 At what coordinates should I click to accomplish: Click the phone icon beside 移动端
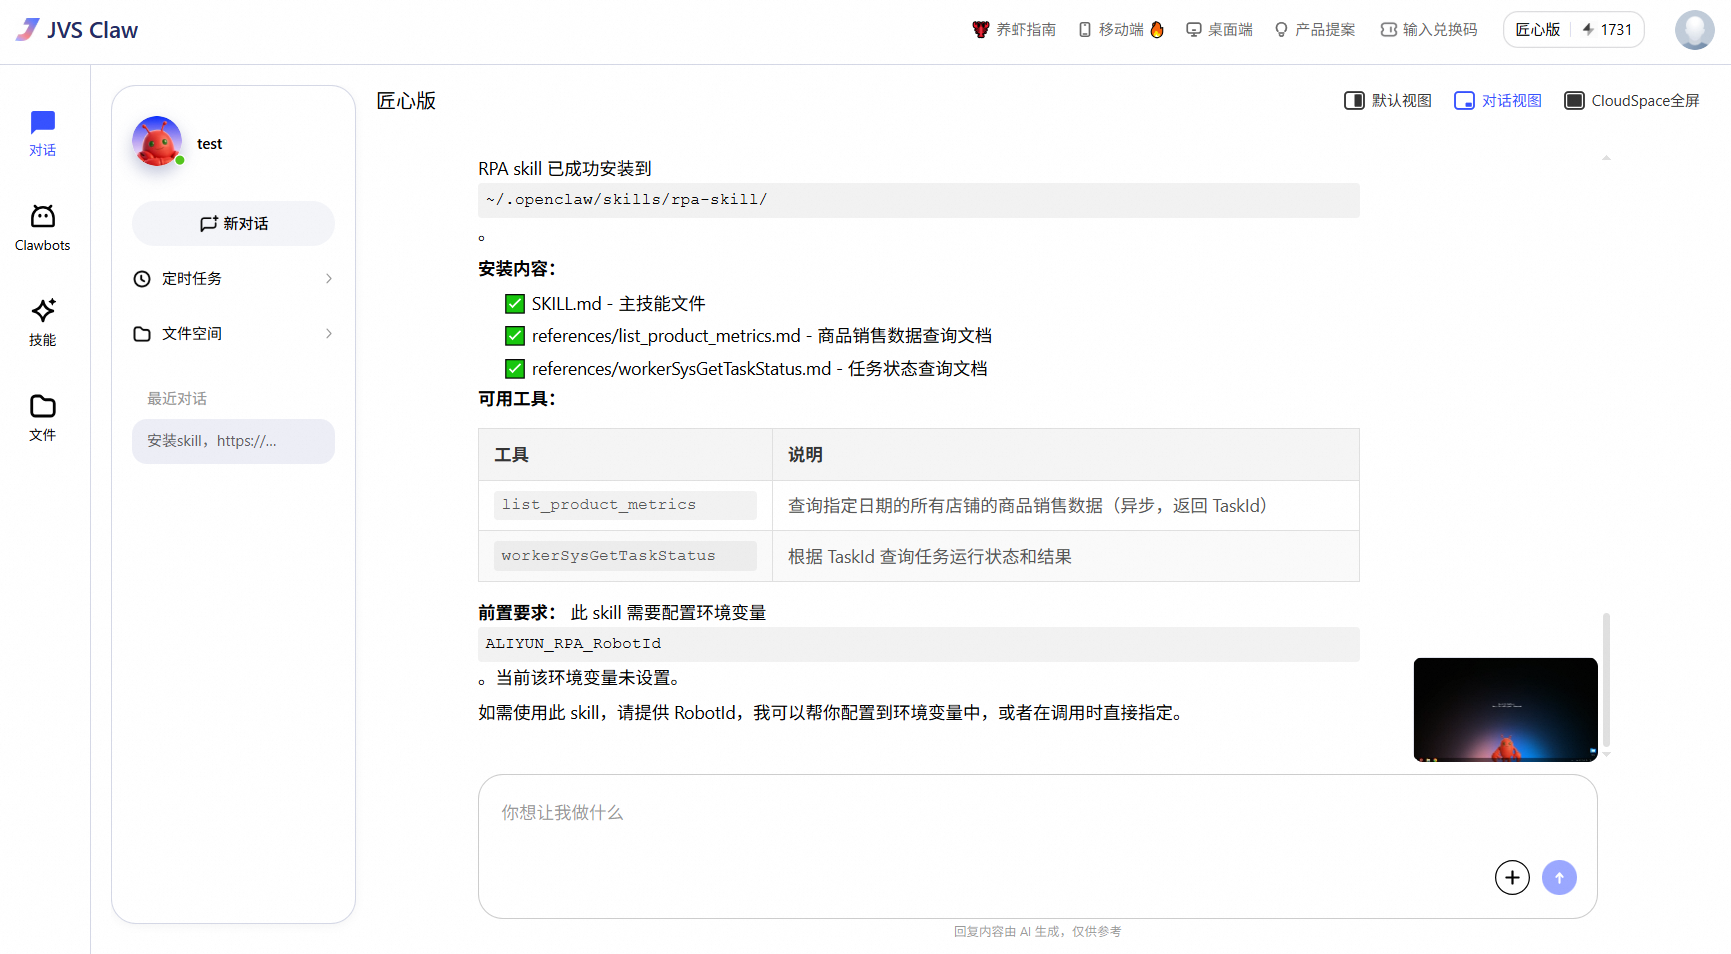point(1085,30)
